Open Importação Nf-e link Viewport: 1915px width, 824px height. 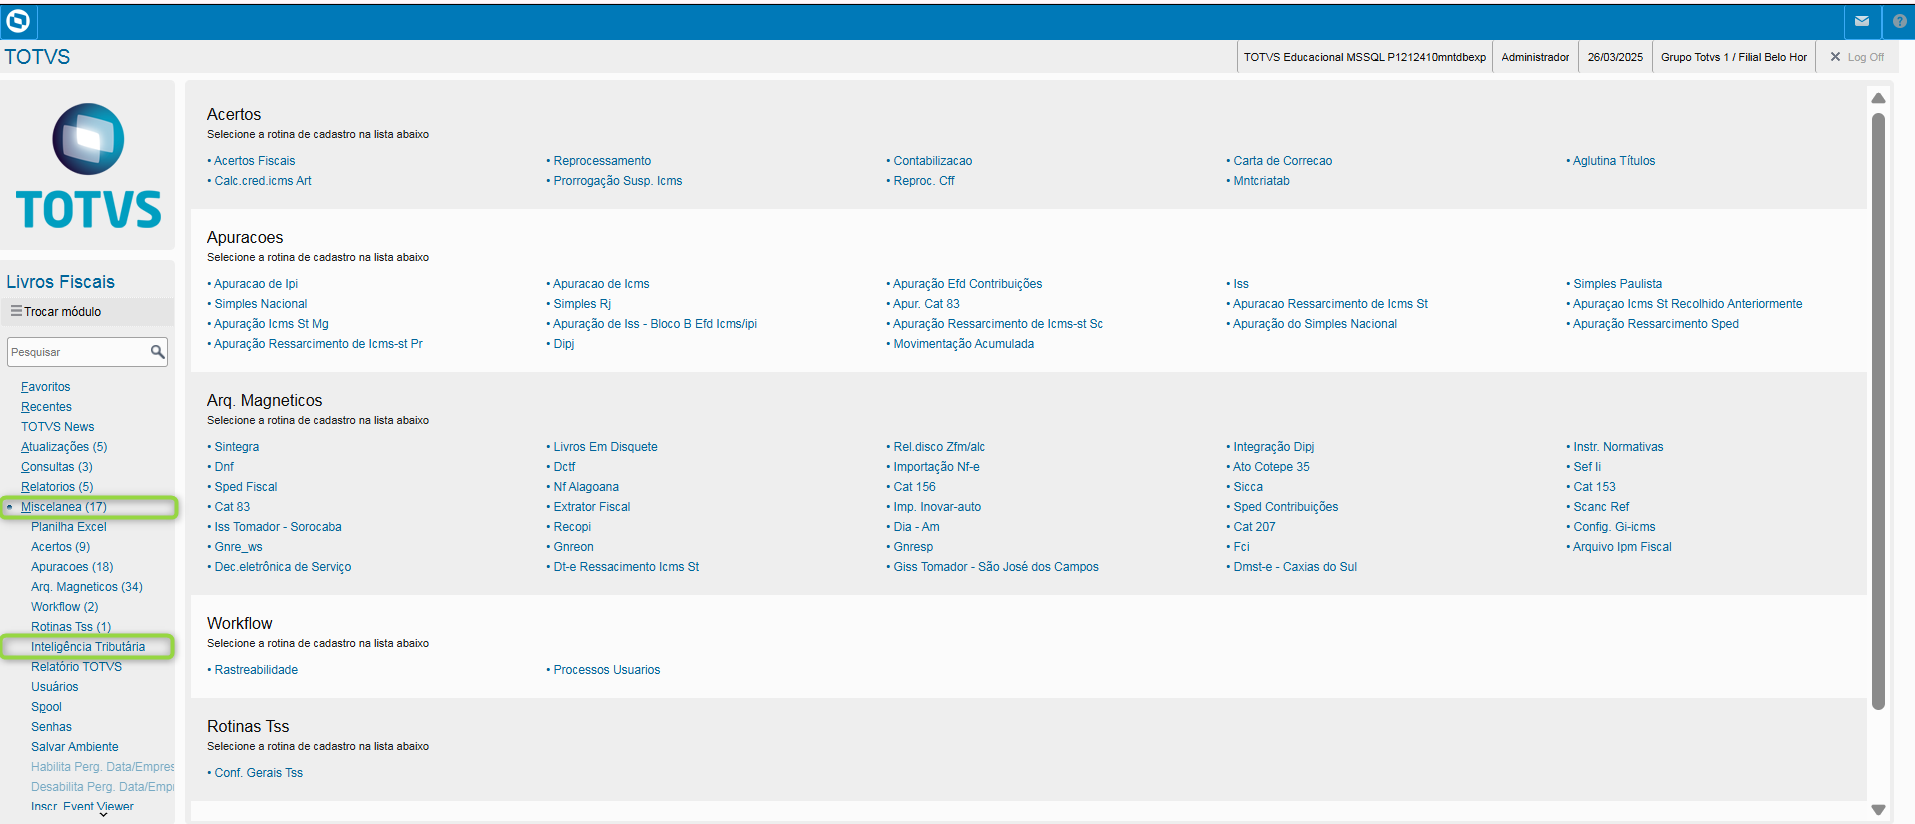click(x=936, y=467)
